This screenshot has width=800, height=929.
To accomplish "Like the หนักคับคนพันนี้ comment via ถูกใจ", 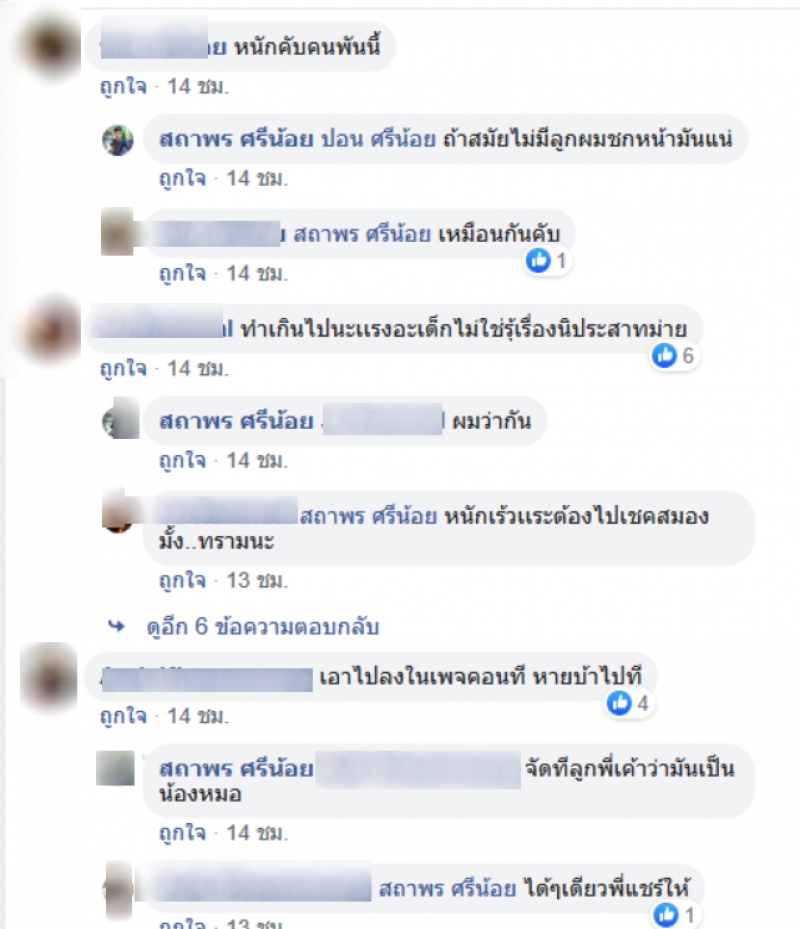I will pyautogui.click(x=123, y=87).
